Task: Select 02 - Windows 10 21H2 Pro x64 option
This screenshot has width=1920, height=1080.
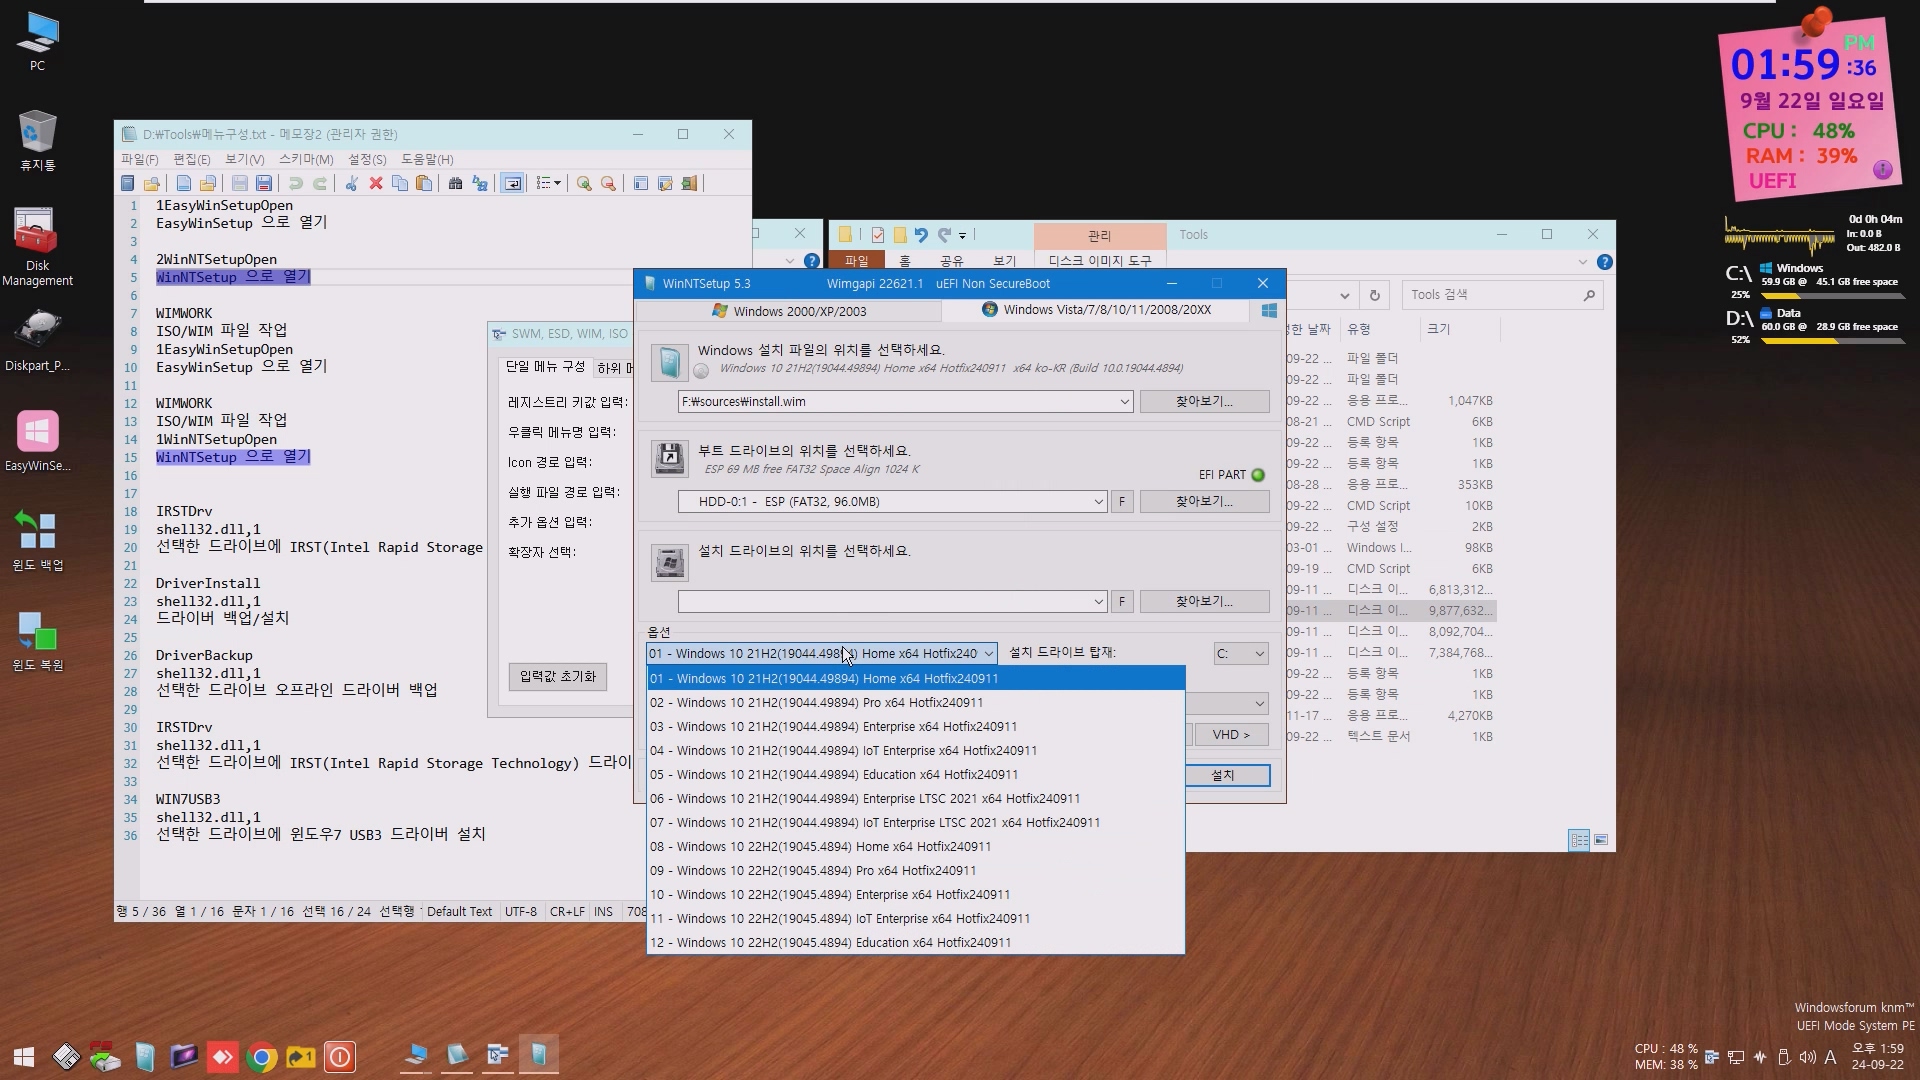Action: point(916,703)
